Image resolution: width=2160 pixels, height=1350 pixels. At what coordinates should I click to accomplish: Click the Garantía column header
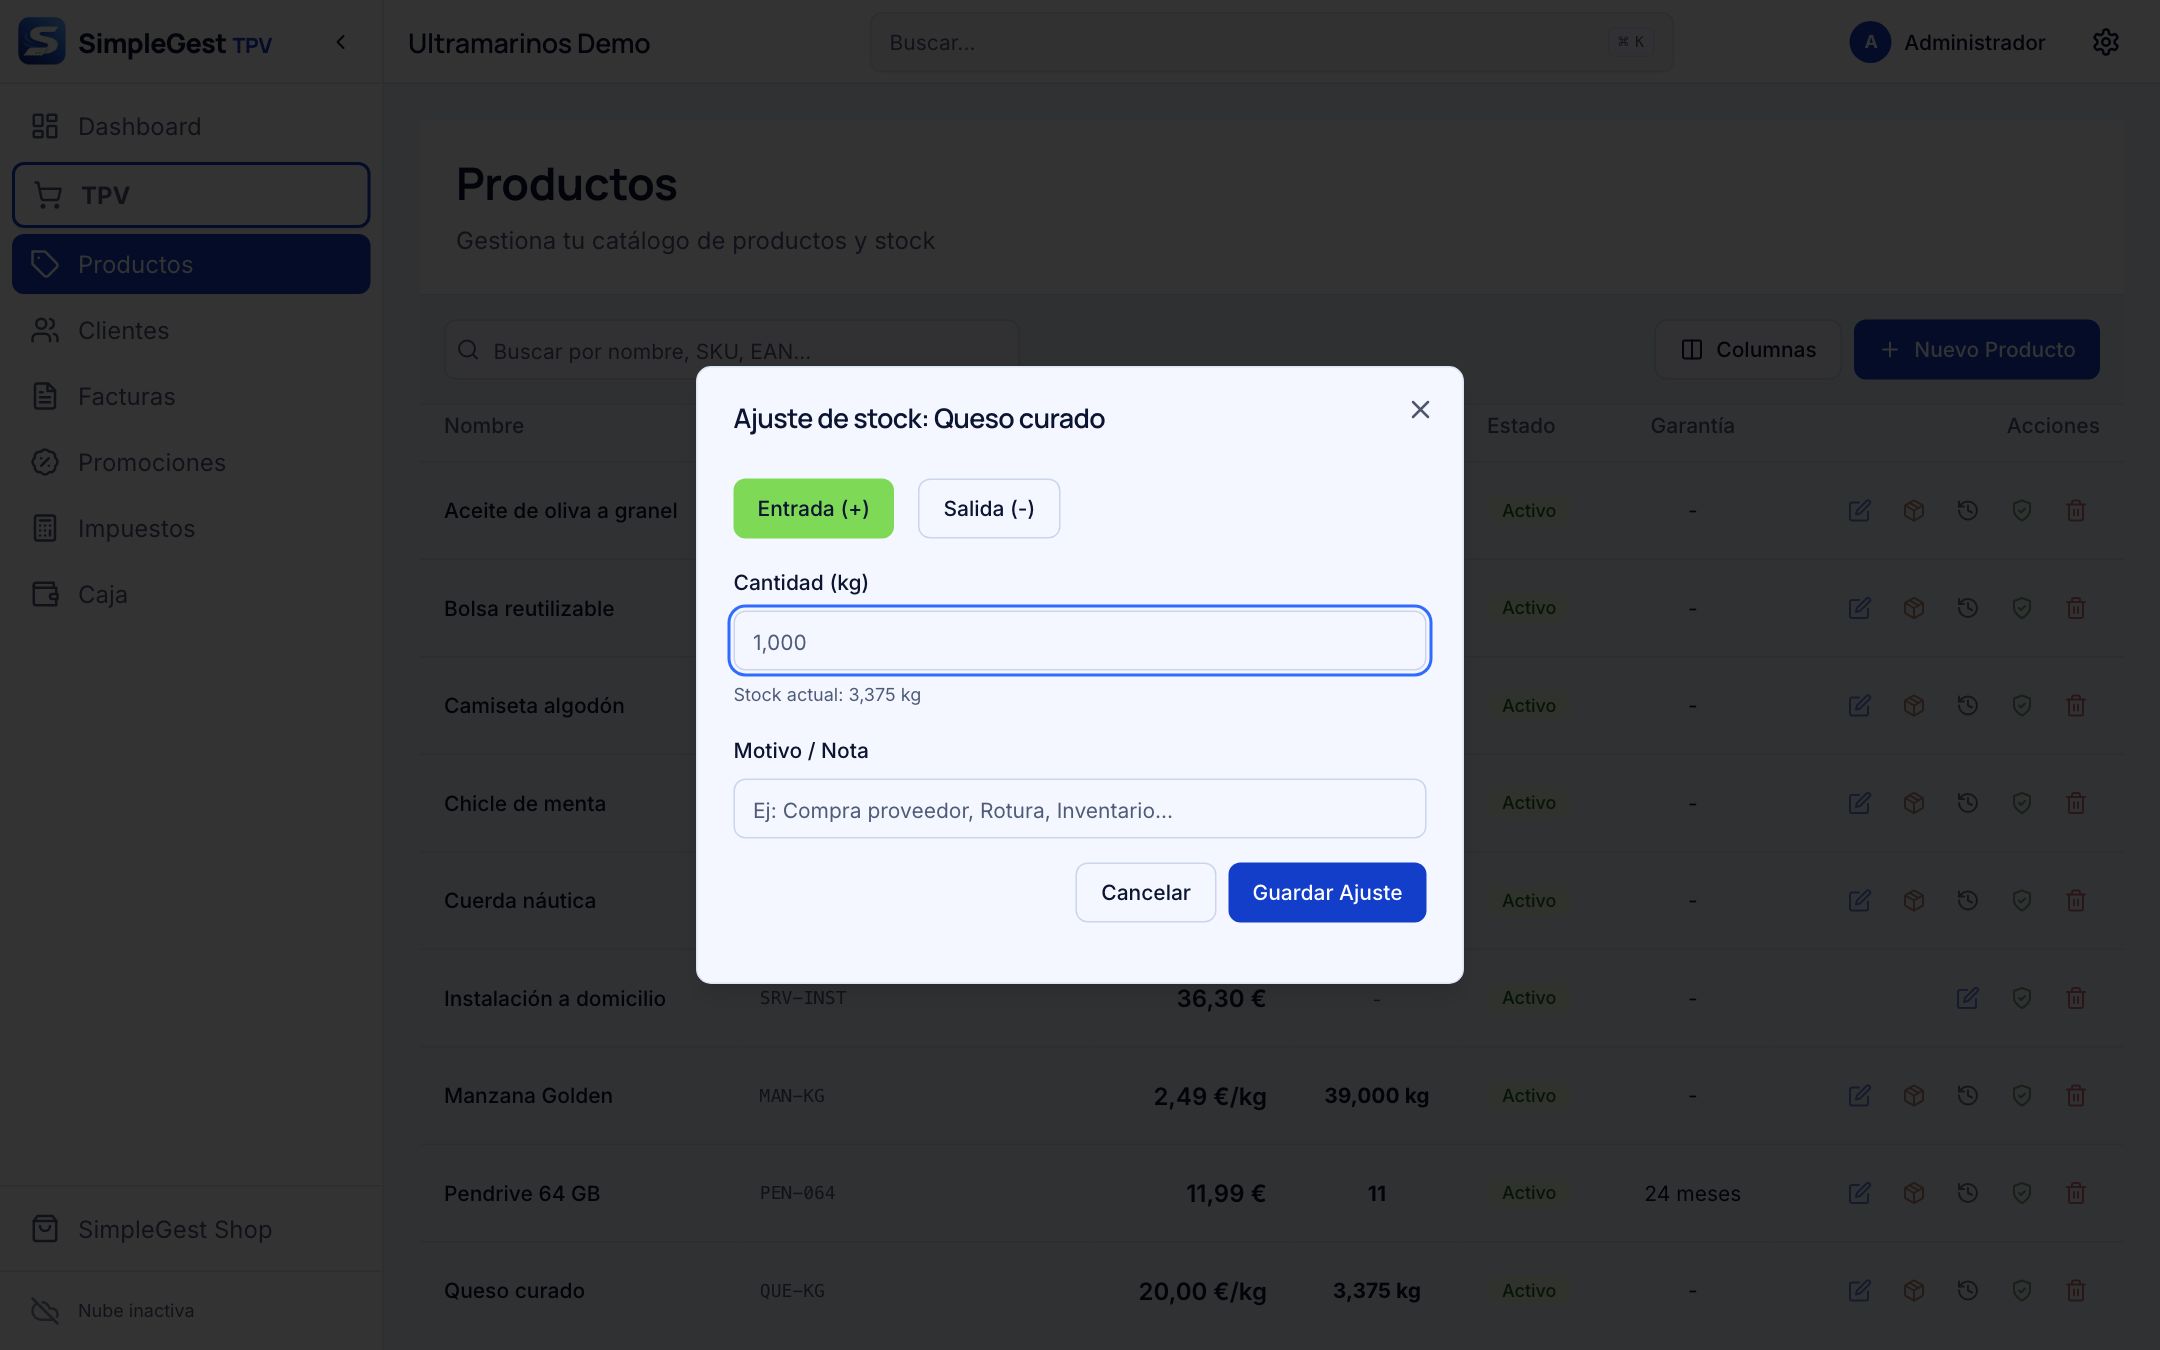[1692, 425]
